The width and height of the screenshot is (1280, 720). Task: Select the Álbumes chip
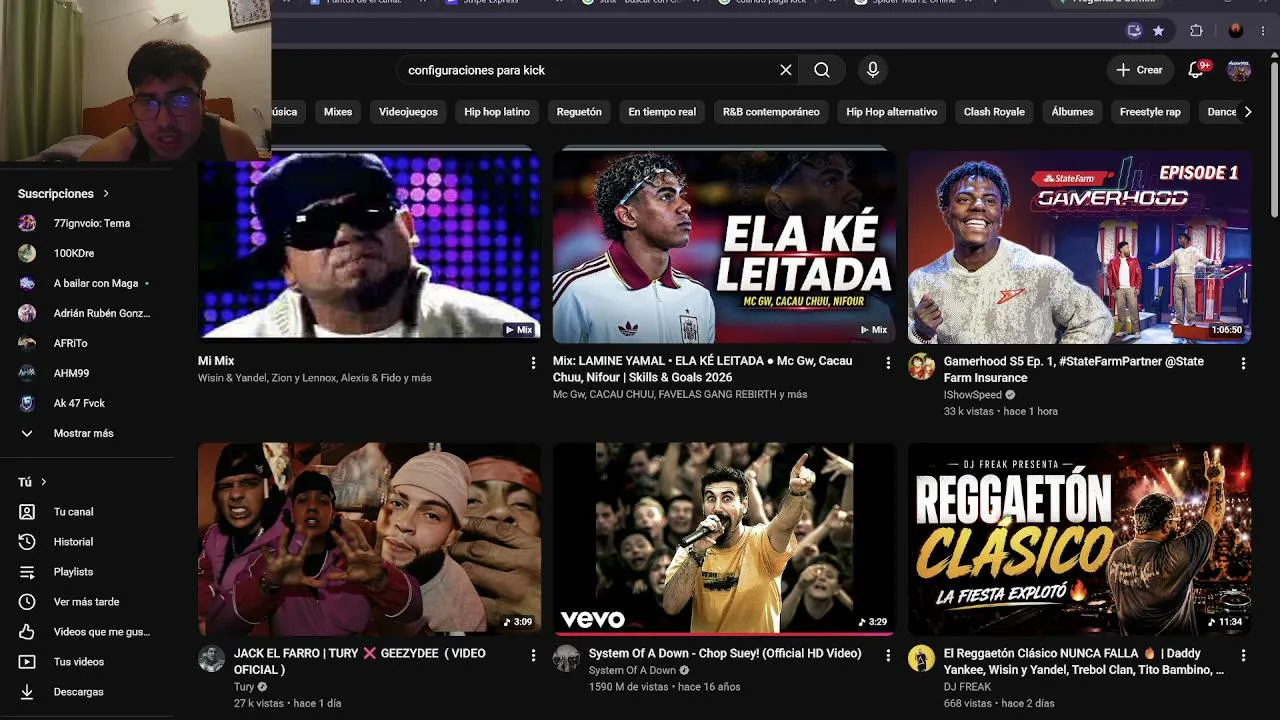(1072, 112)
